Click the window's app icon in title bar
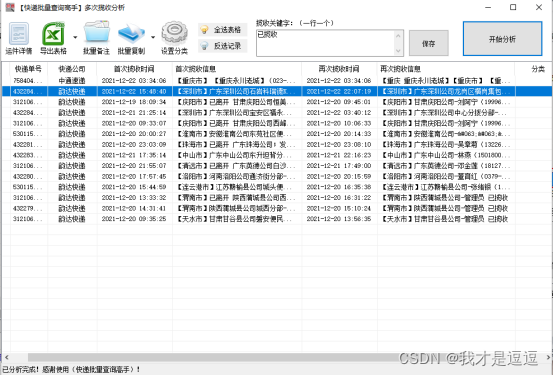The image size is (554, 376). [10, 7]
